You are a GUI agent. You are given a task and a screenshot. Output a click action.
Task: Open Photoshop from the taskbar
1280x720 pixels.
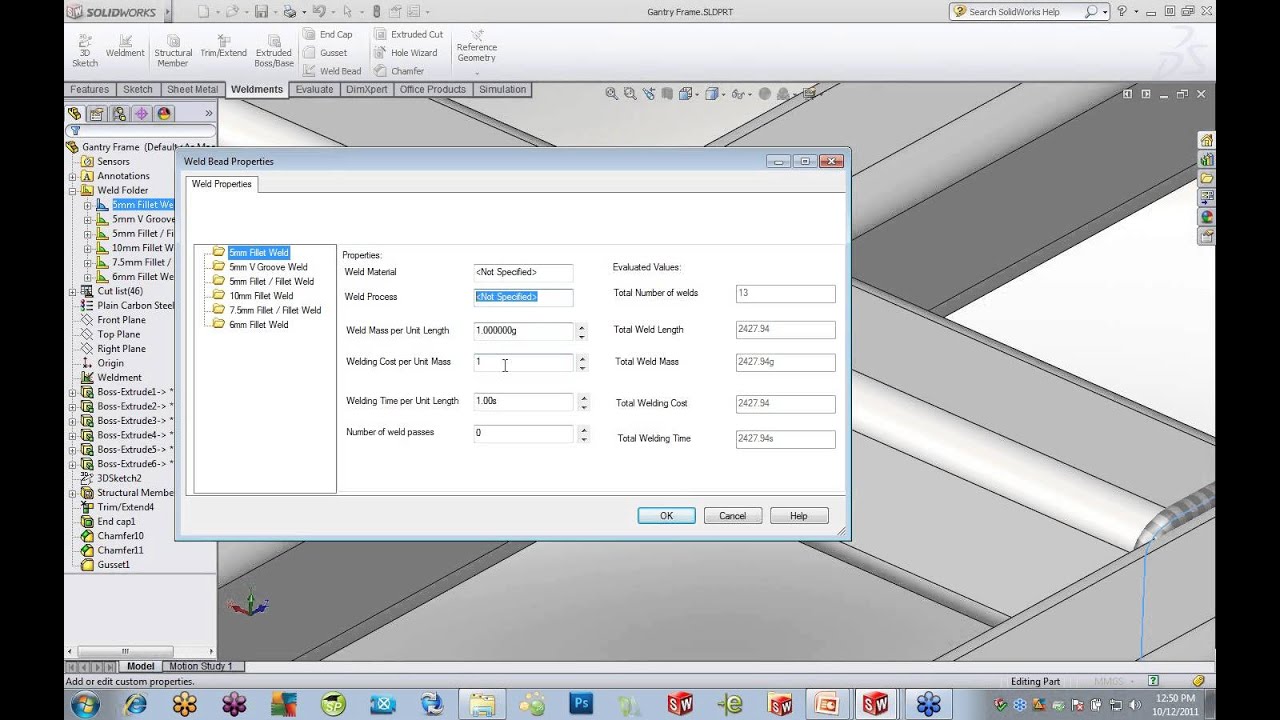coord(581,704)
